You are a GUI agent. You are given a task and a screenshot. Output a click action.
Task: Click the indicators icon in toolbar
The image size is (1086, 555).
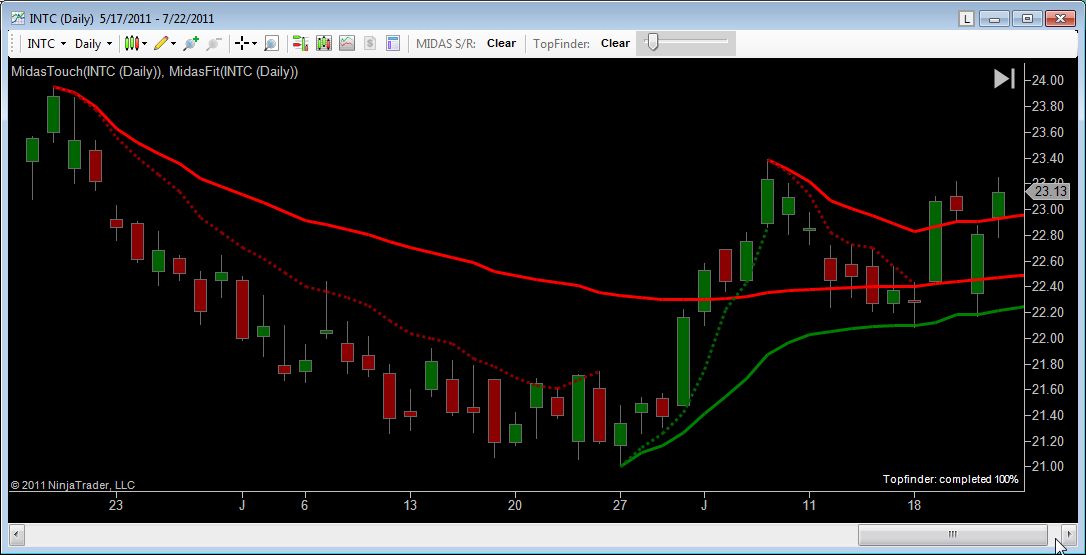click(x=323, y=43)
